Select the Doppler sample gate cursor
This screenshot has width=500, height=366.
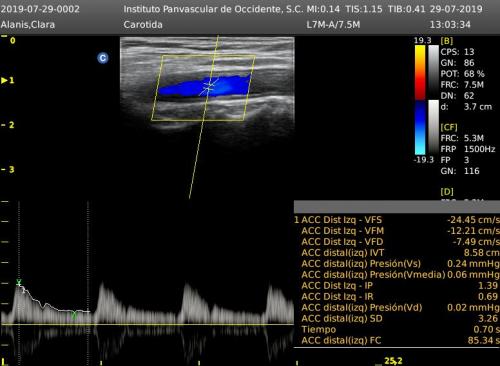tap(209, 87)
